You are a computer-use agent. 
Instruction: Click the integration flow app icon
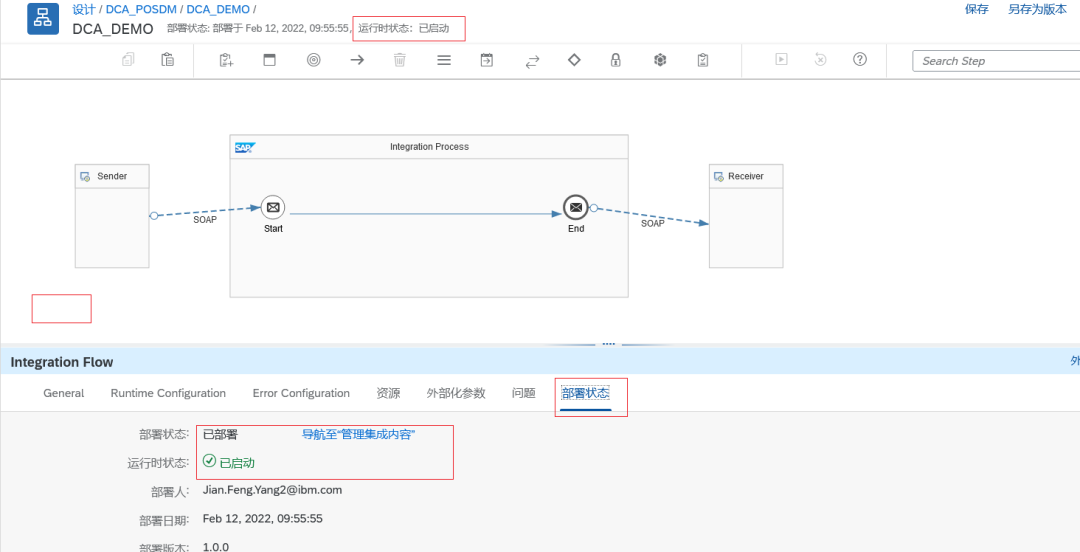pos(43,18)
